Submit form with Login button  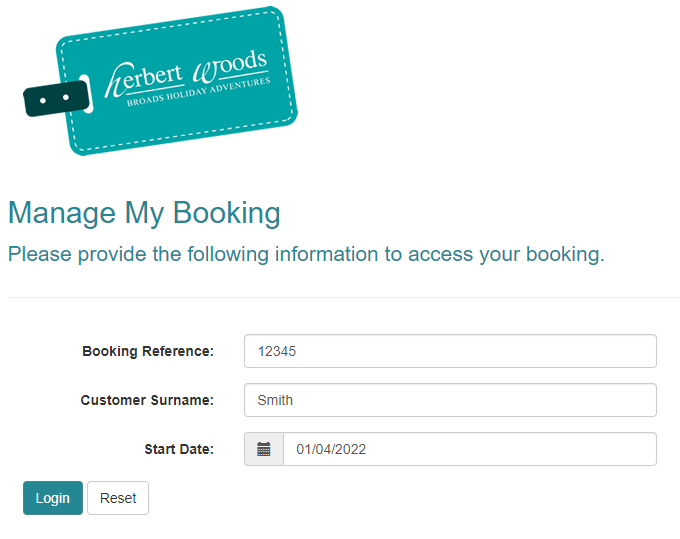(x=53, y=498)
